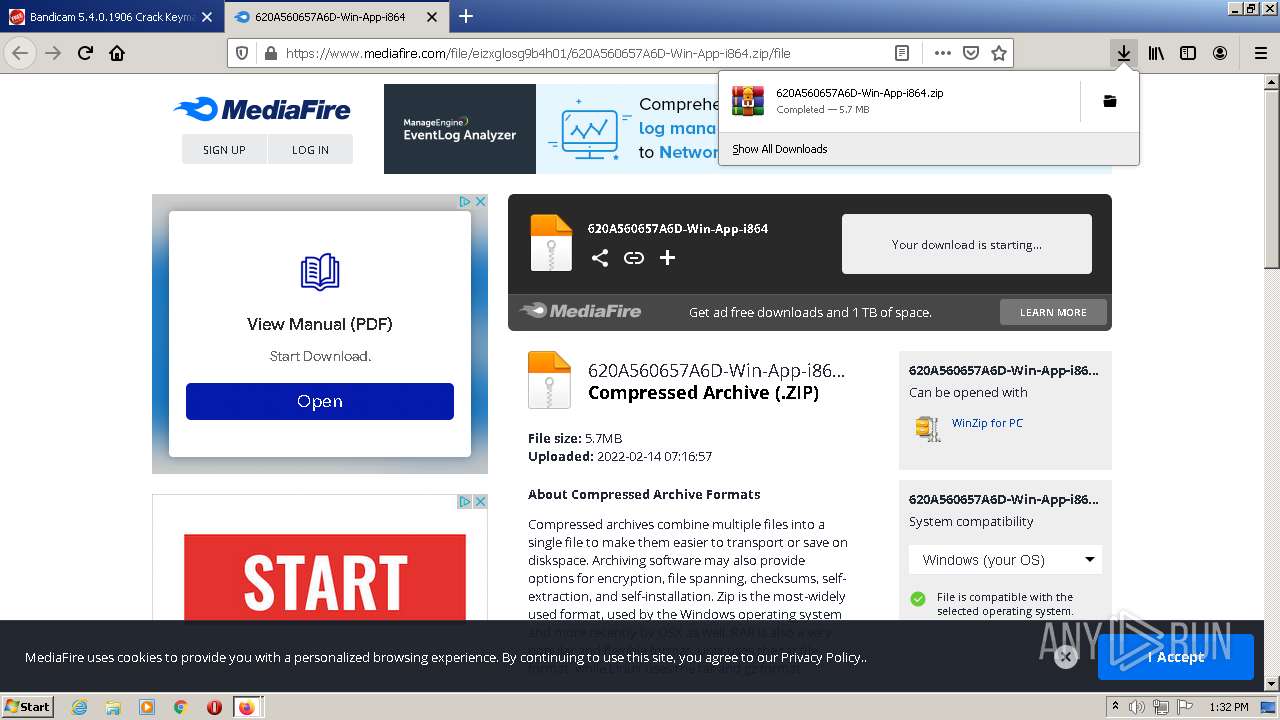This screenshot has width=1280, height=720.
Task: Click the Your download is starting box
Action: pyautogui.click(x=967, y=244)
